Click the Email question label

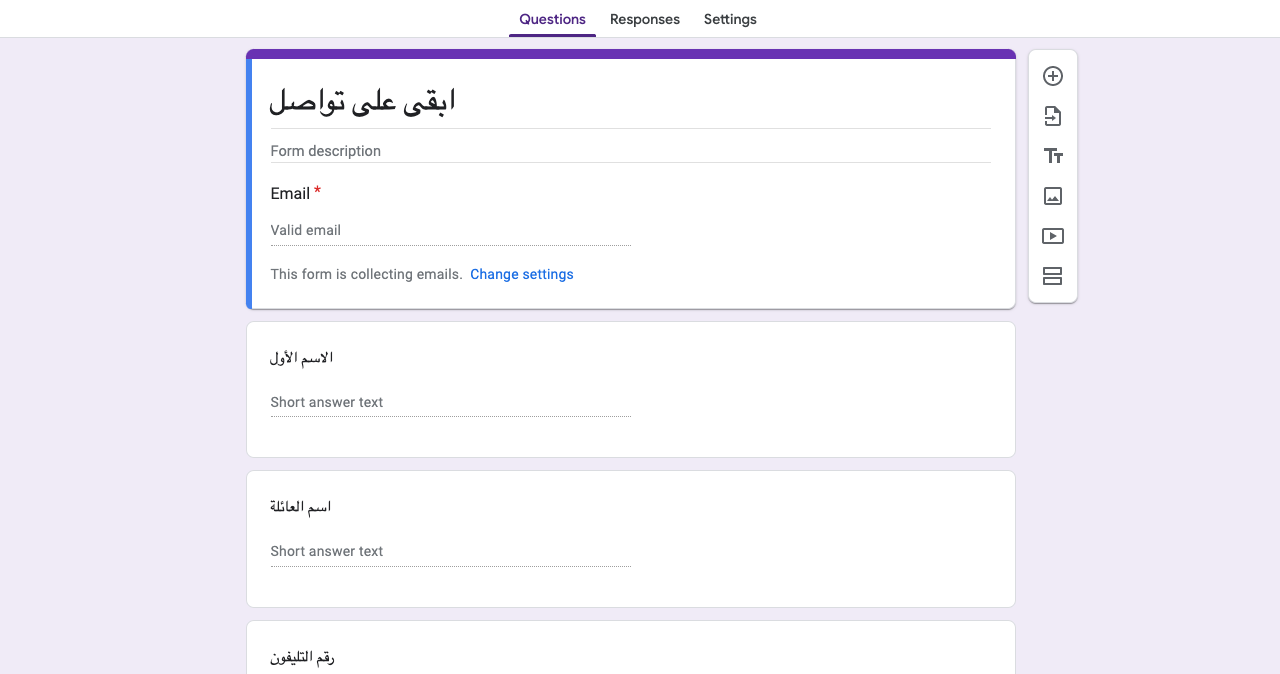pos(290,193)
